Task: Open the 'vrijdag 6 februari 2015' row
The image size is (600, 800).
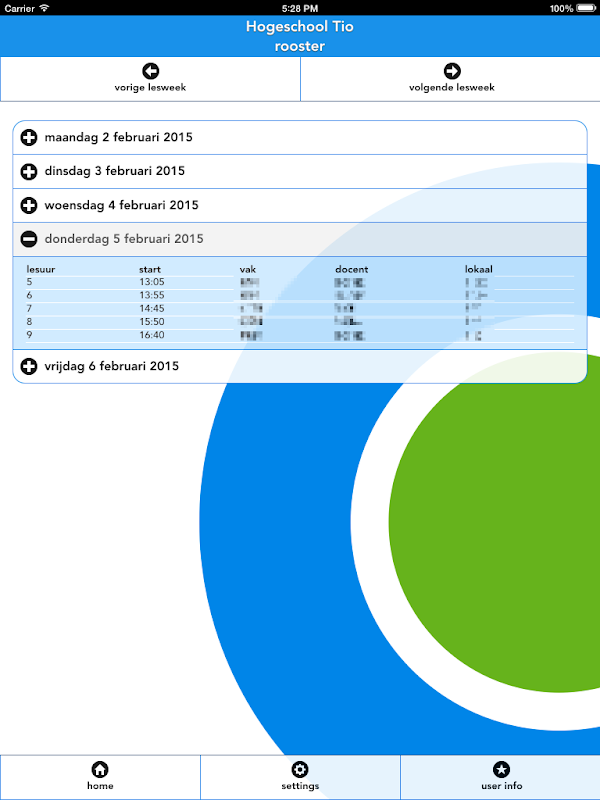Action: pos(300,366)
